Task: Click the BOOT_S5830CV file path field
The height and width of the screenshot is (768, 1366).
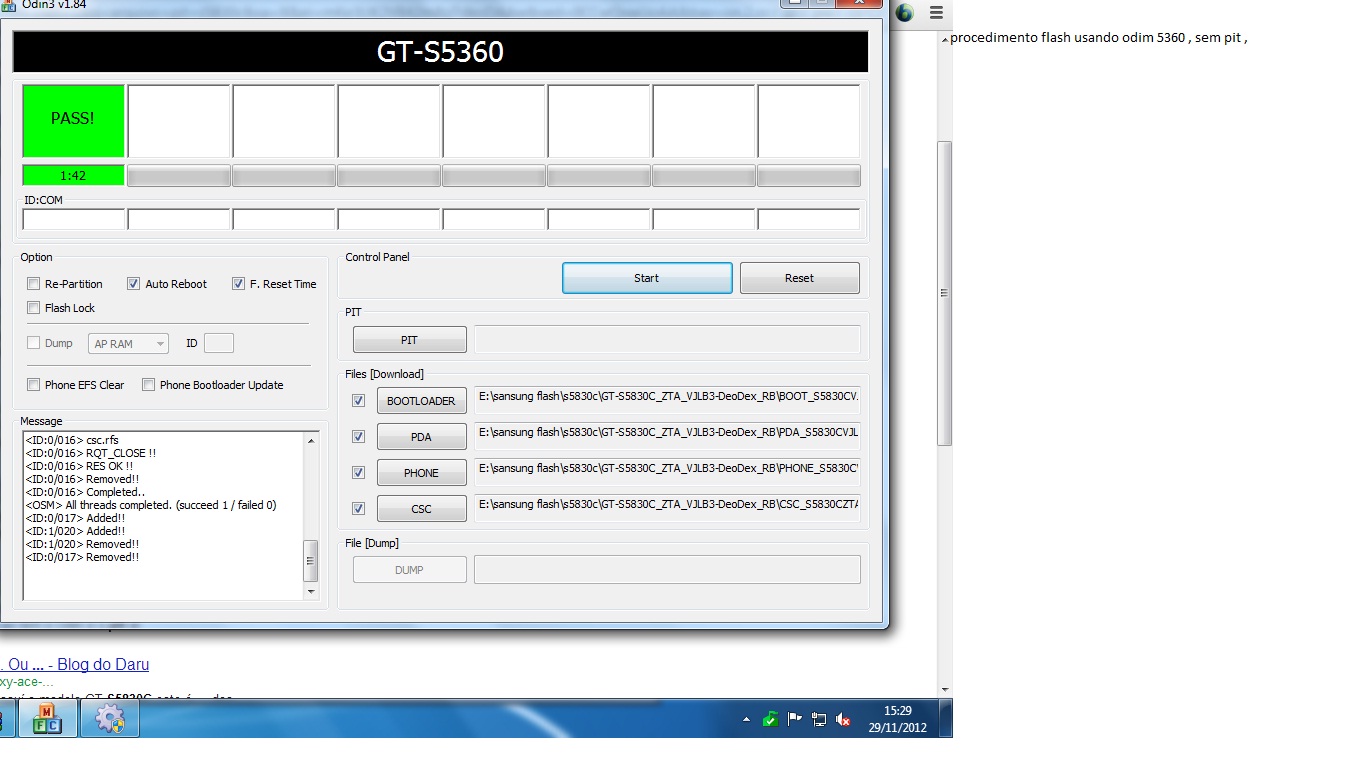Action: point(667,401)
